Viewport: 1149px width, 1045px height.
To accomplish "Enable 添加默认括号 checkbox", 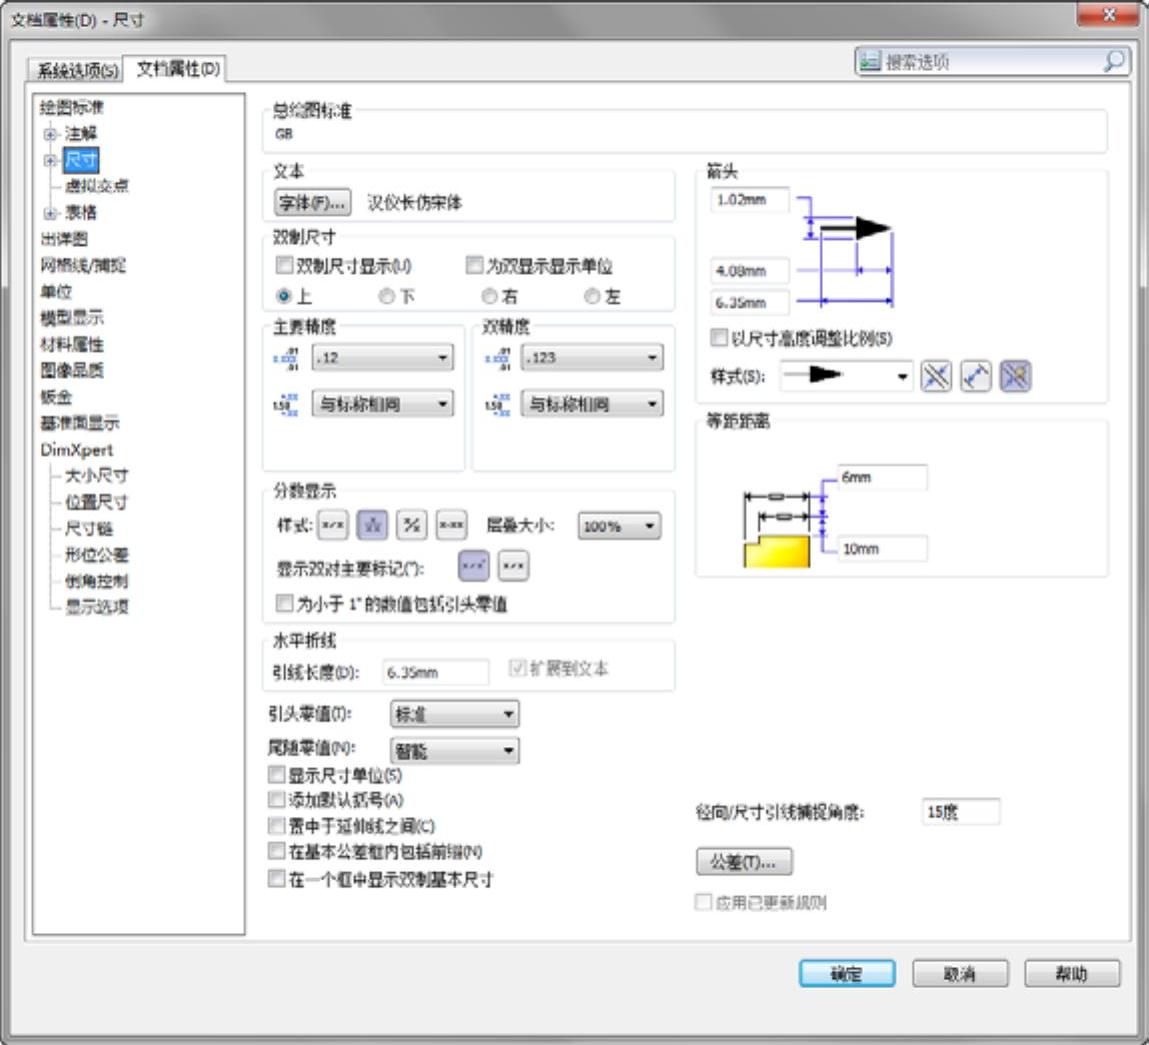I will (276, 800).
